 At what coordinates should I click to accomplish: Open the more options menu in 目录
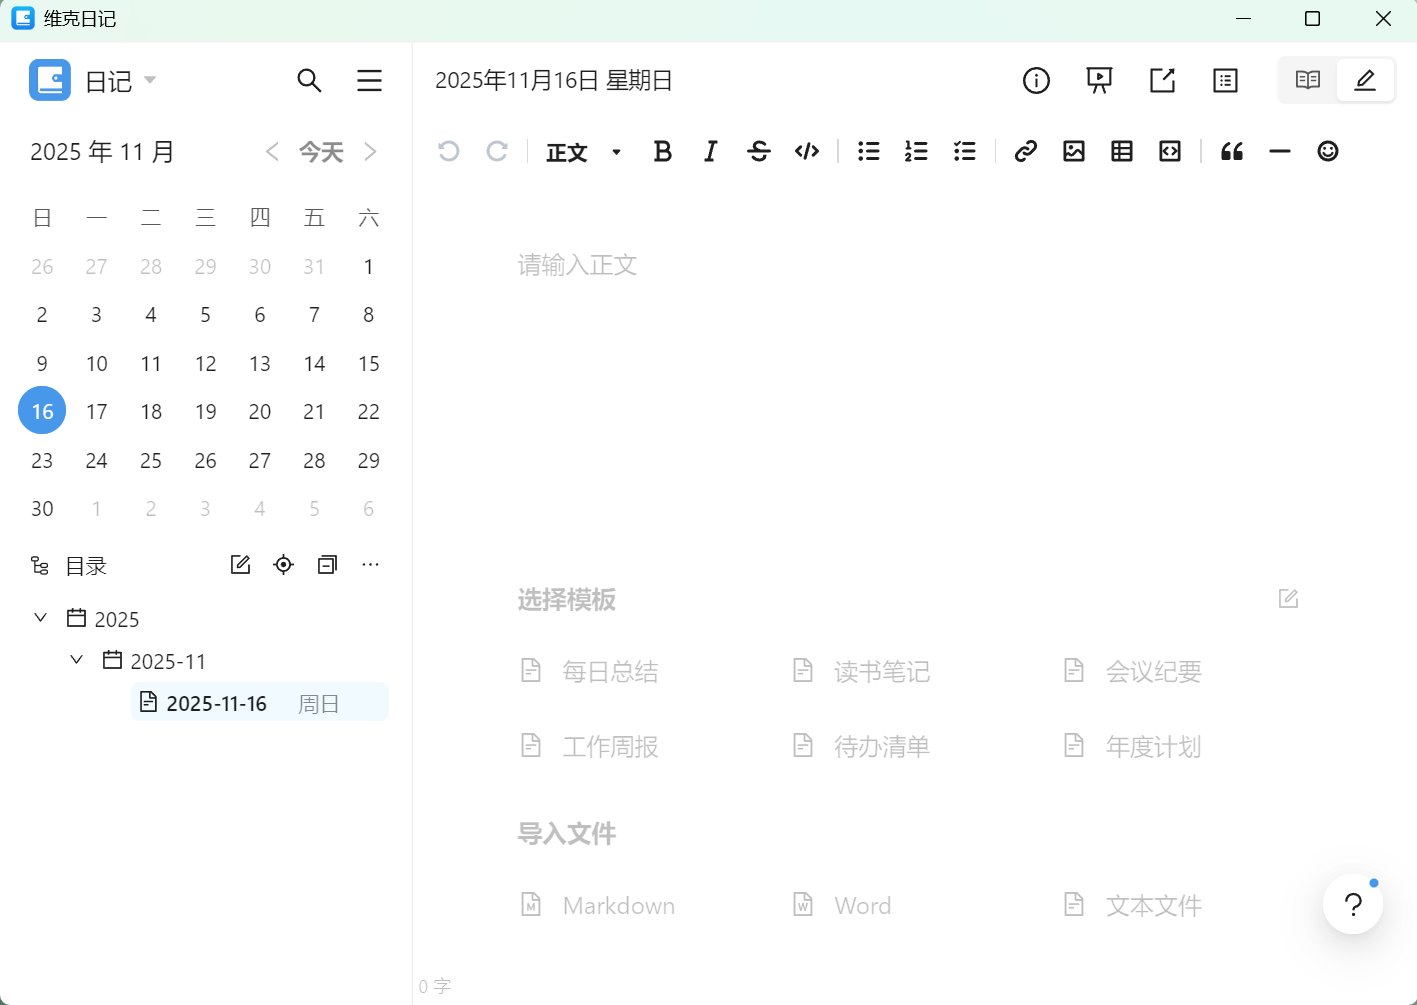[x=370, y=564]
